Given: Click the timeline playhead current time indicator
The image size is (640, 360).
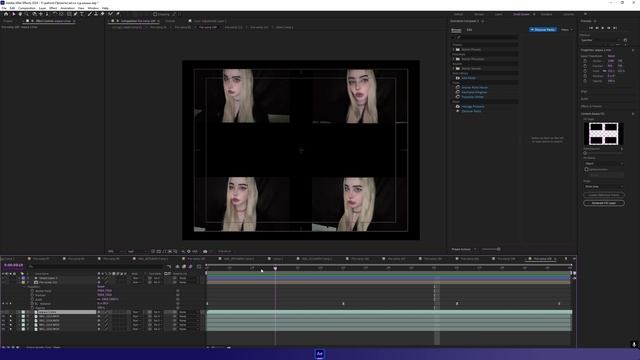Looking at the screenshot, I should click(276, 268).
